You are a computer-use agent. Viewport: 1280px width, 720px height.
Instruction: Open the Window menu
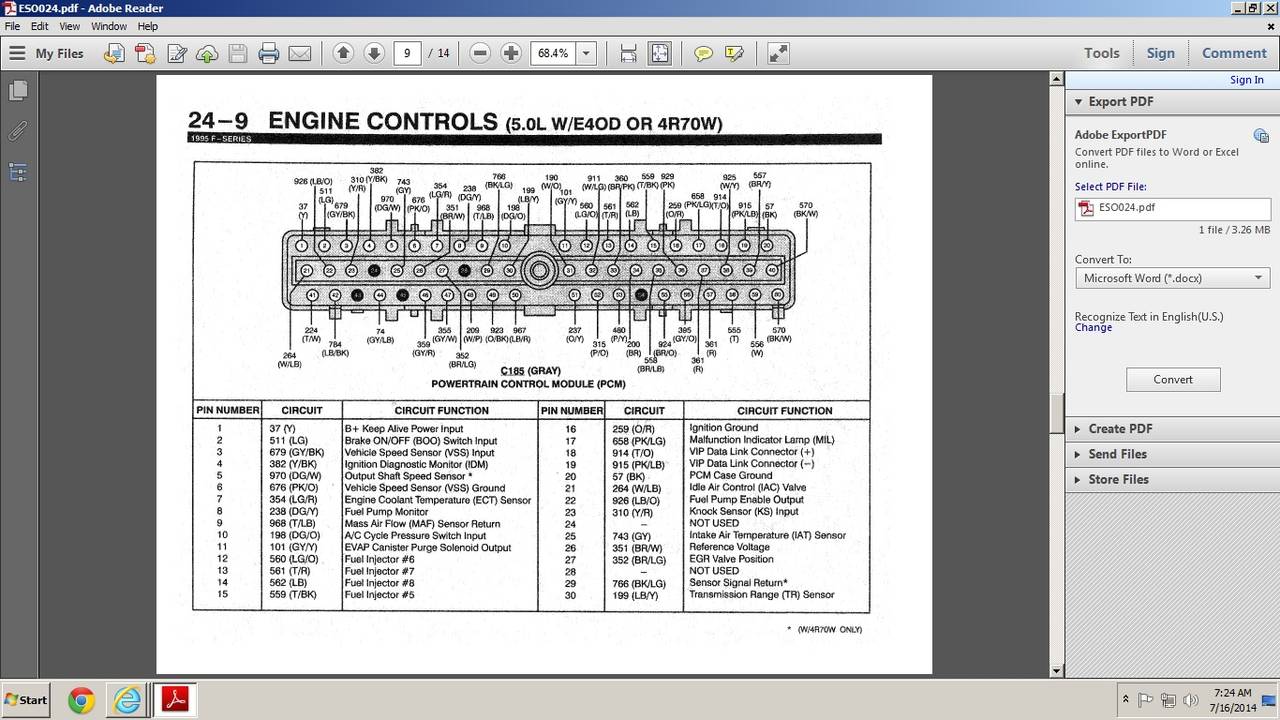tap(109, 26)
